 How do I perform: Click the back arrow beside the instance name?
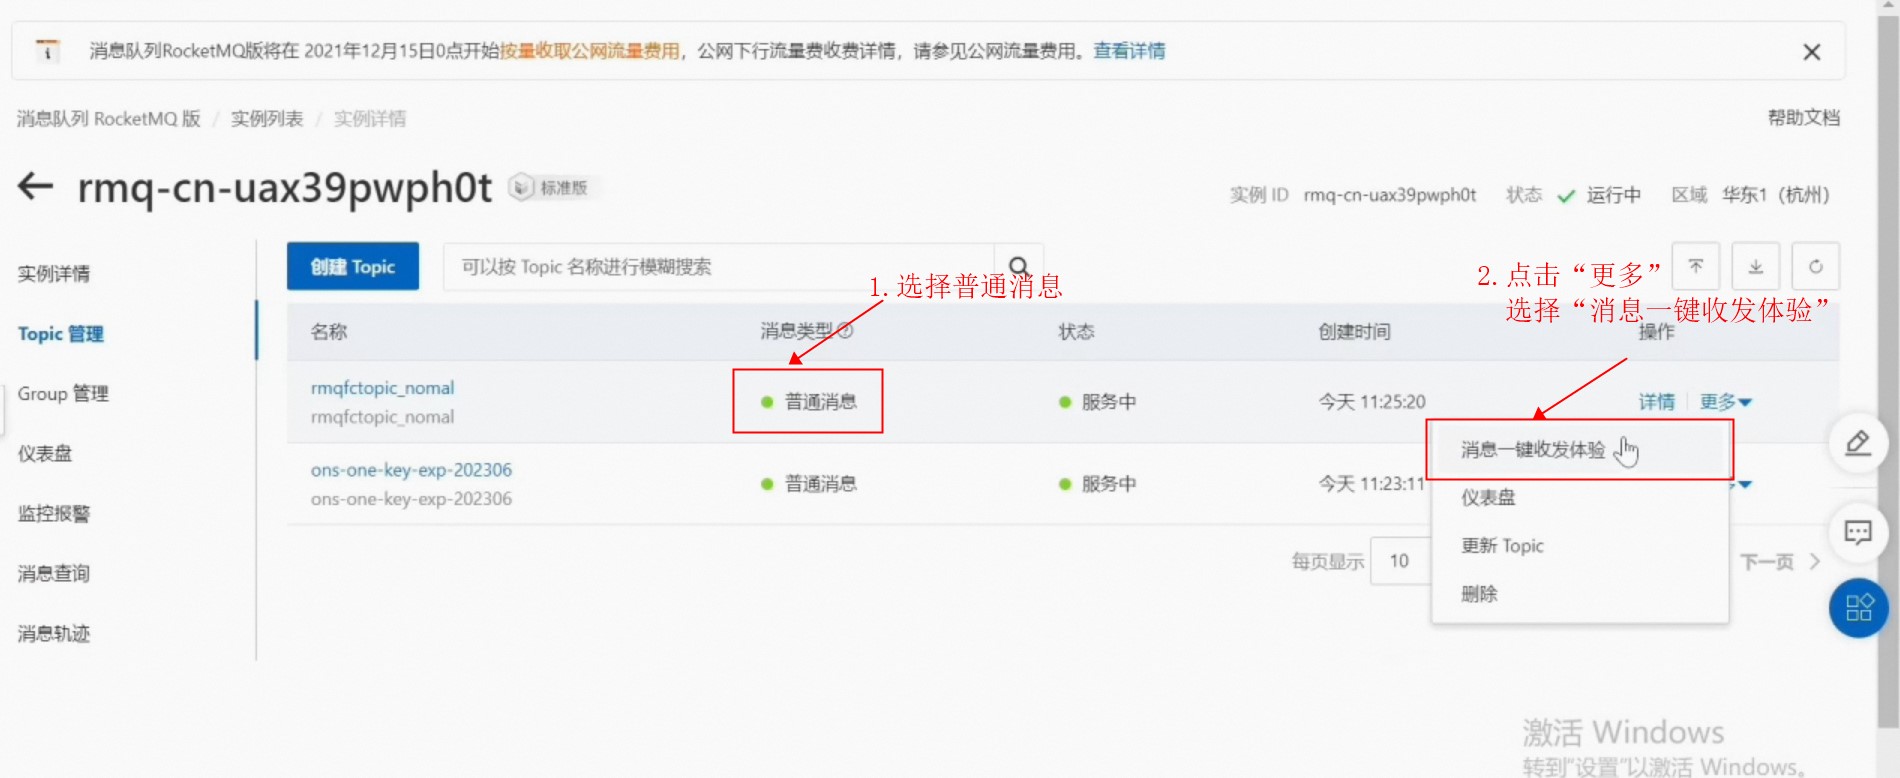(x=35, y=186)
